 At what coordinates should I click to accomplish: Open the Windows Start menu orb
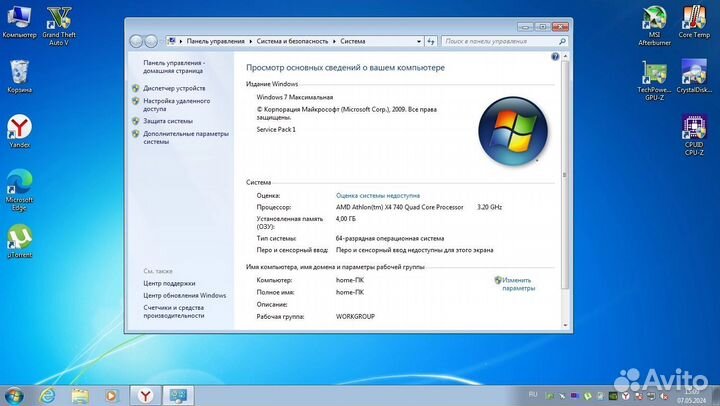point(14,395)
